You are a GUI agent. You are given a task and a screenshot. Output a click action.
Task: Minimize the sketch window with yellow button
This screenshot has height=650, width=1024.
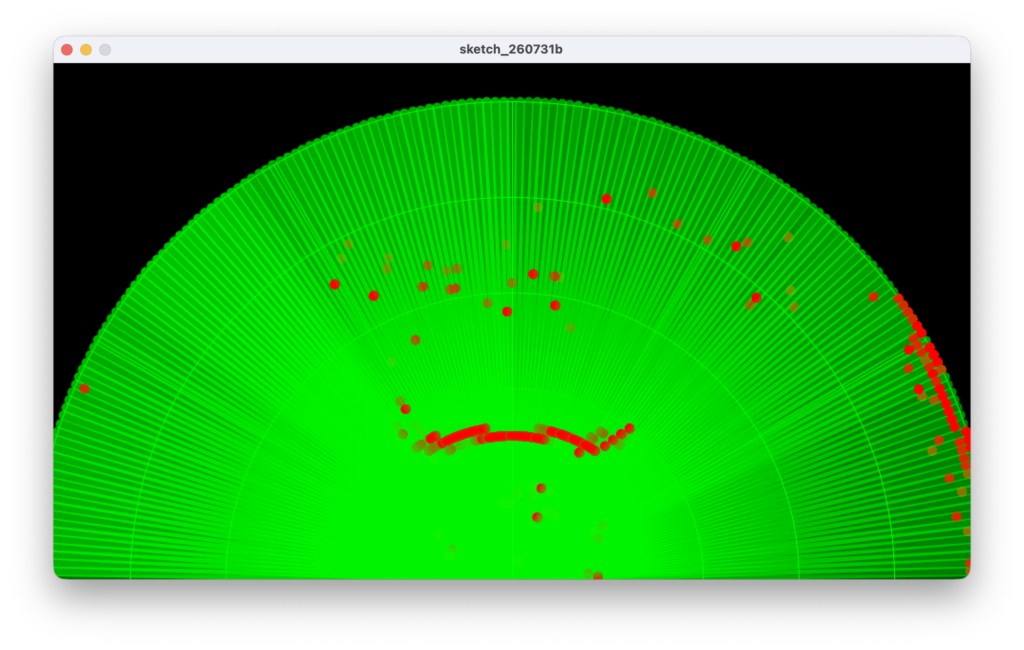[x=86, y=50]
